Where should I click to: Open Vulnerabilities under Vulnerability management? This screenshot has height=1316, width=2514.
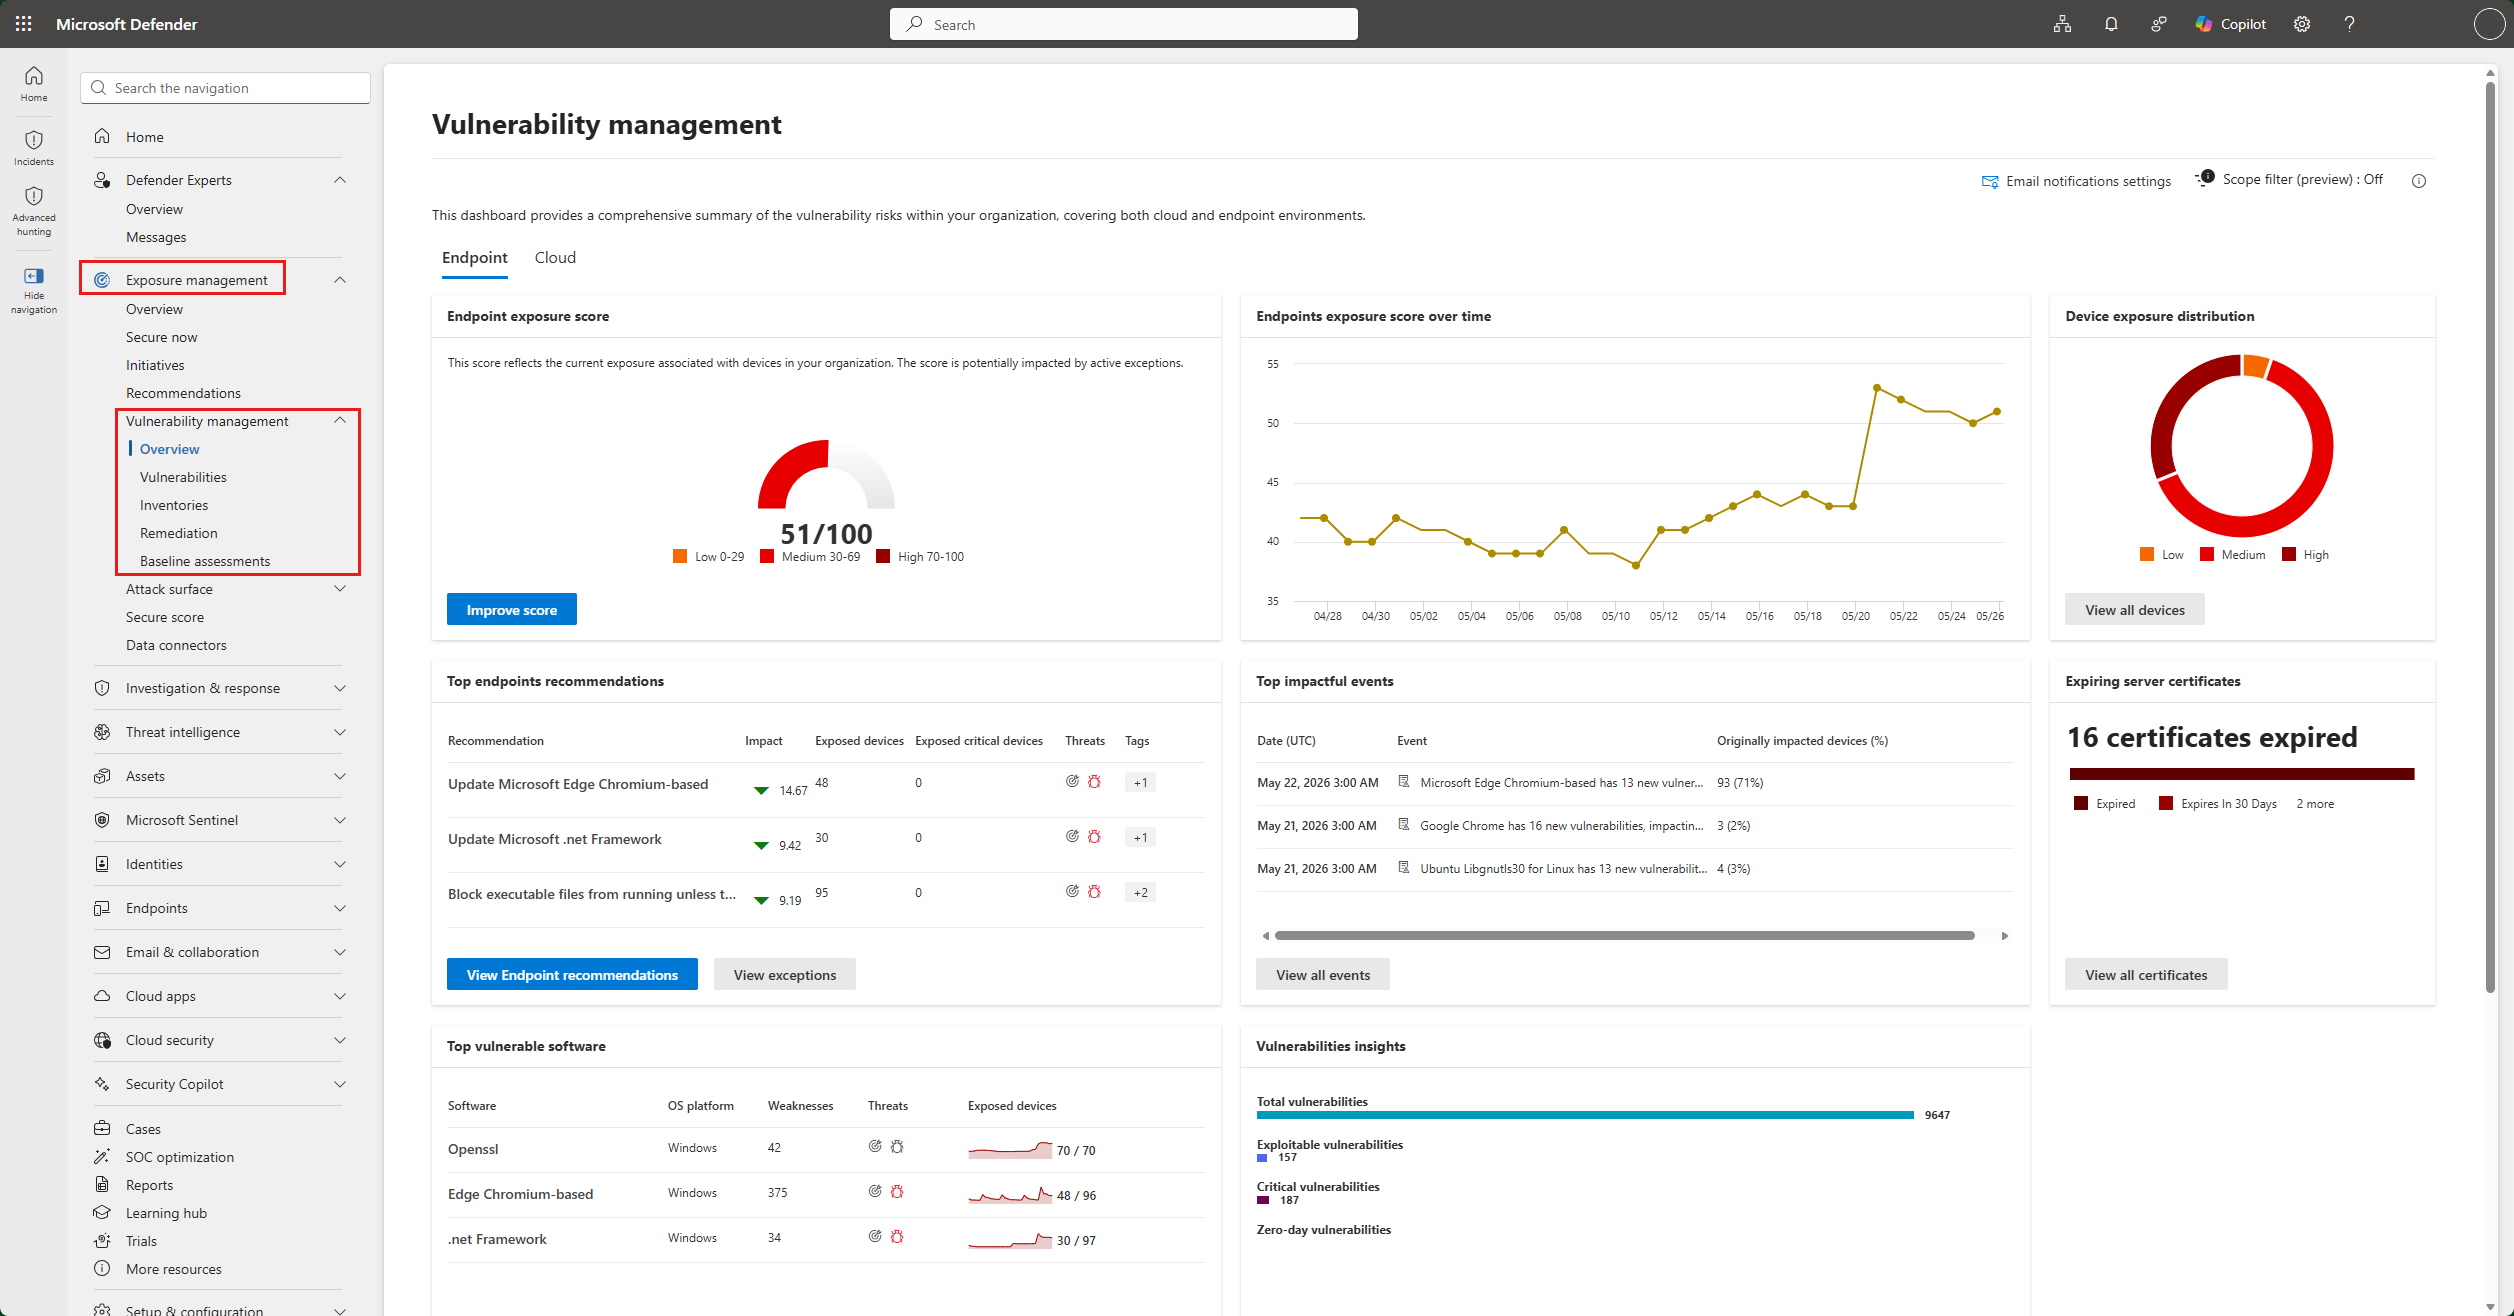pos(183,477)
